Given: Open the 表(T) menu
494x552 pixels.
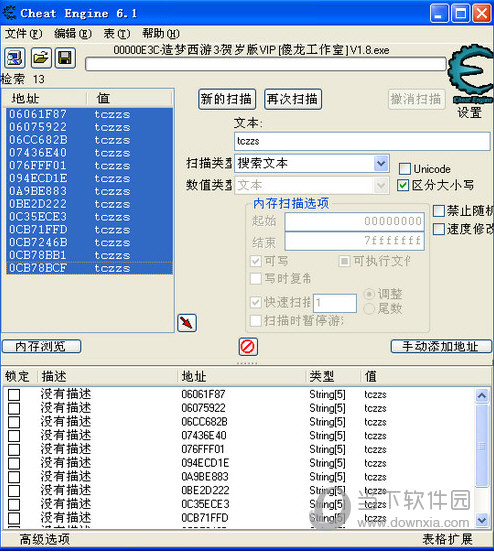Looking at the screenshot, I should click(117, 34).
